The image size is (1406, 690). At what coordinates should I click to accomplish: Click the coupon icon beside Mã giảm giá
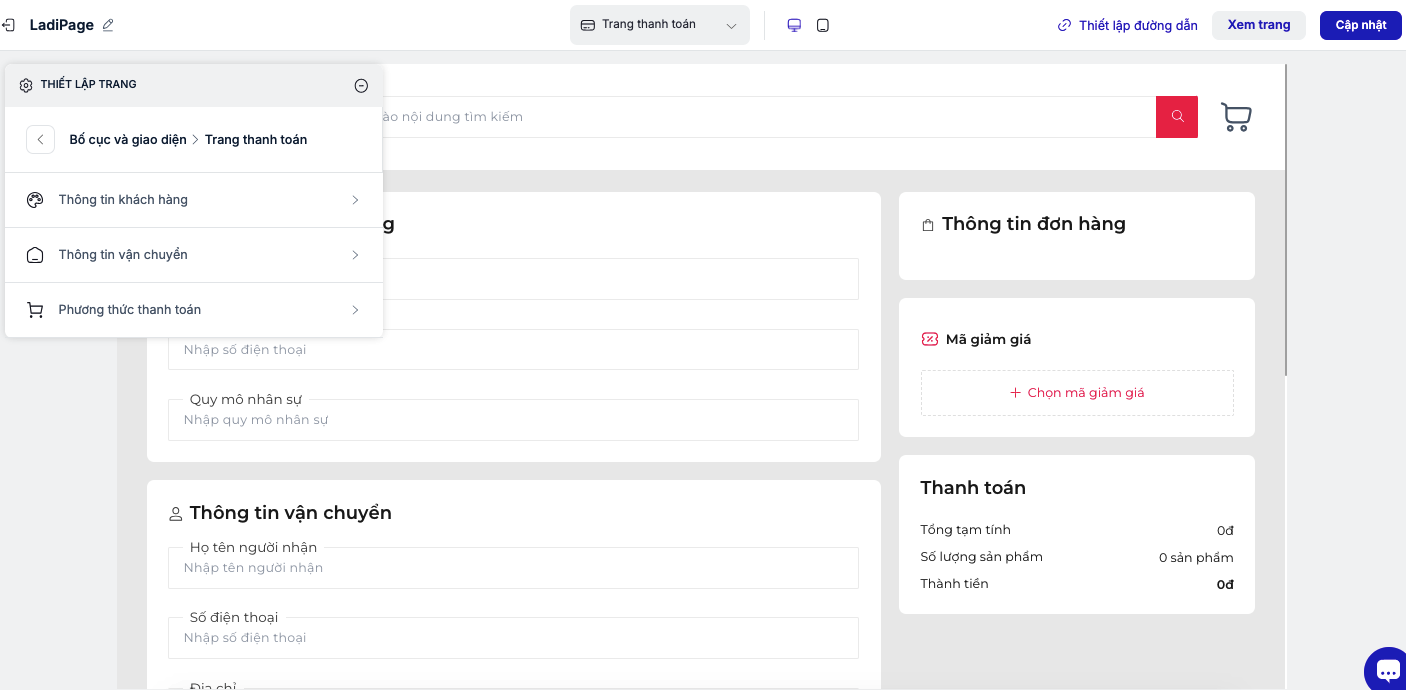929,339
